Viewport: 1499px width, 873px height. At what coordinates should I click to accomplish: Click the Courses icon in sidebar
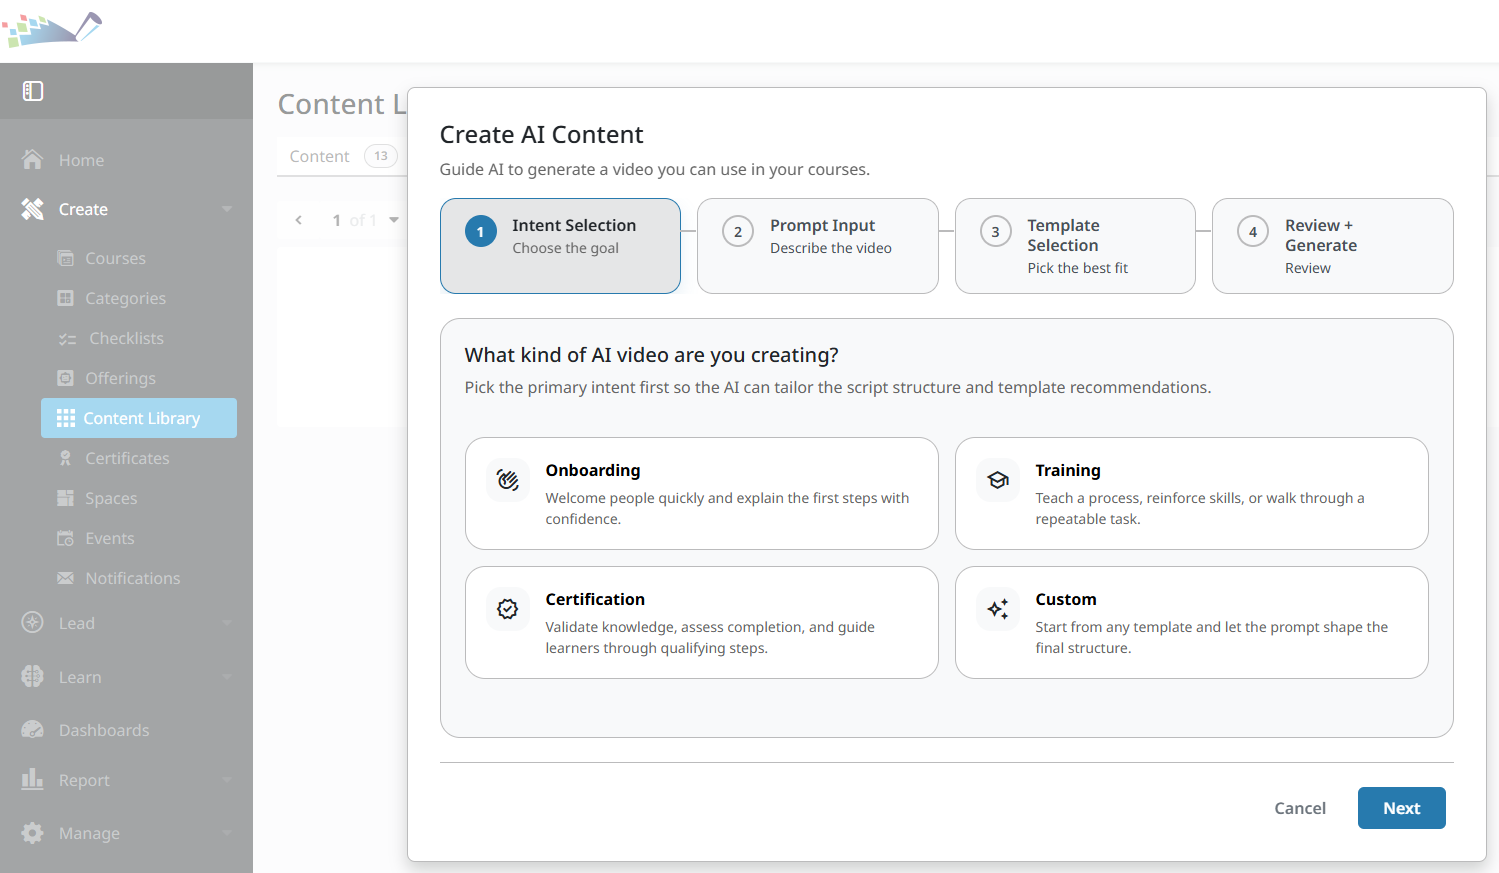[66, 258]
